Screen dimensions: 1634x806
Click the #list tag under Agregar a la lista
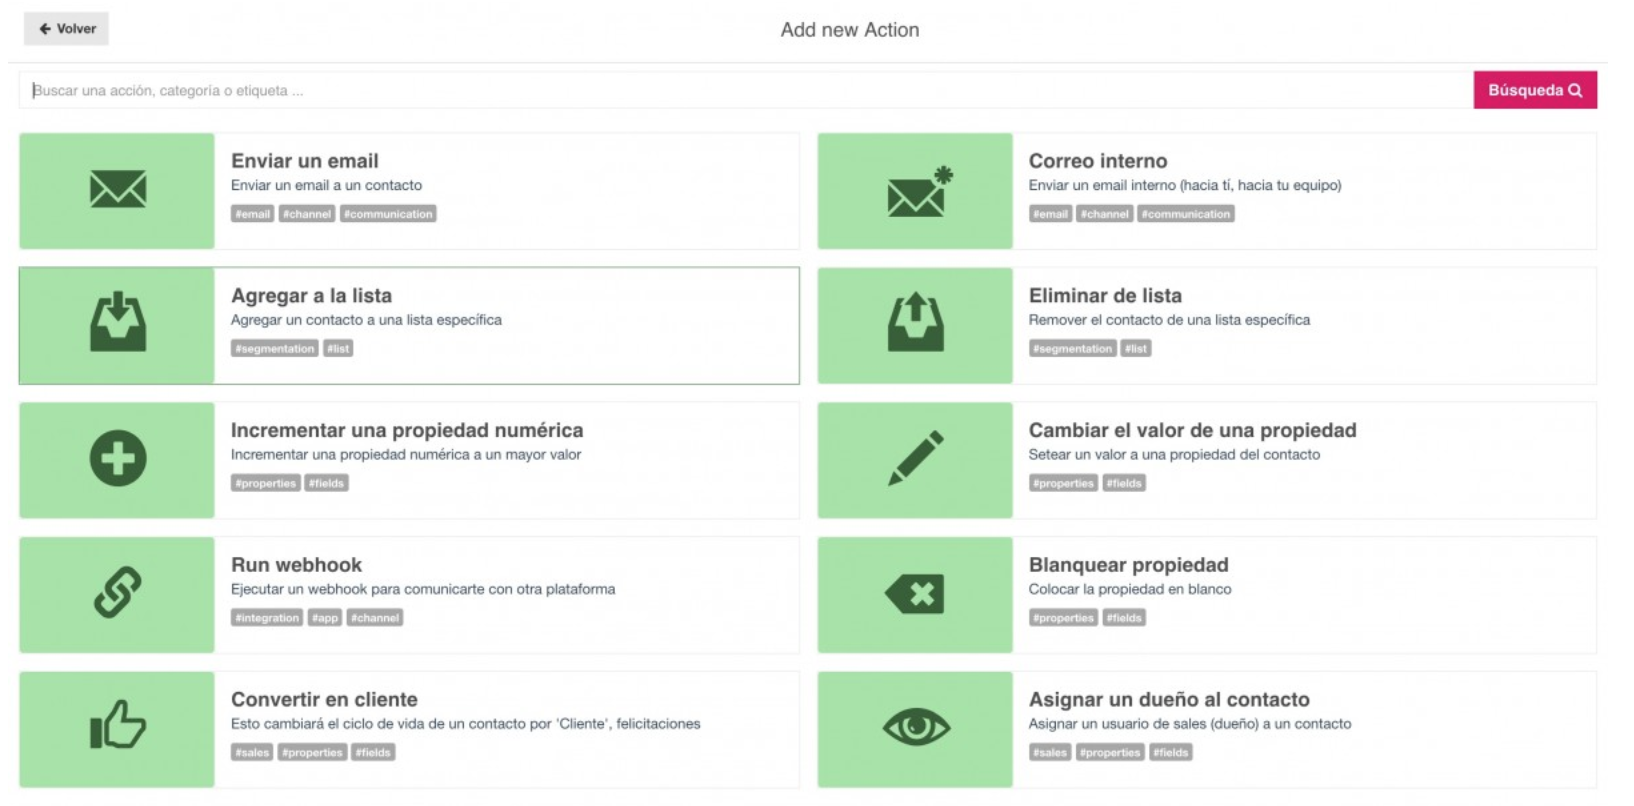coord(338,349)
